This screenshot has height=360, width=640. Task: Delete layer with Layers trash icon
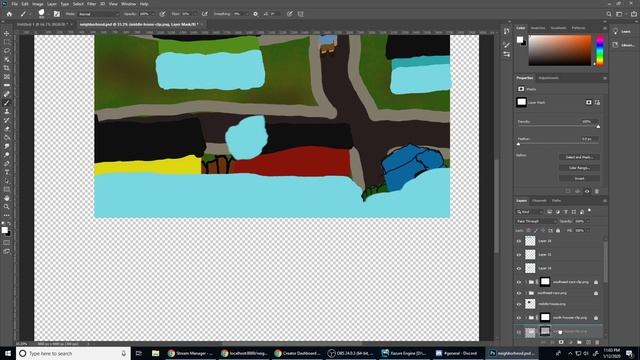pos(597,342)
